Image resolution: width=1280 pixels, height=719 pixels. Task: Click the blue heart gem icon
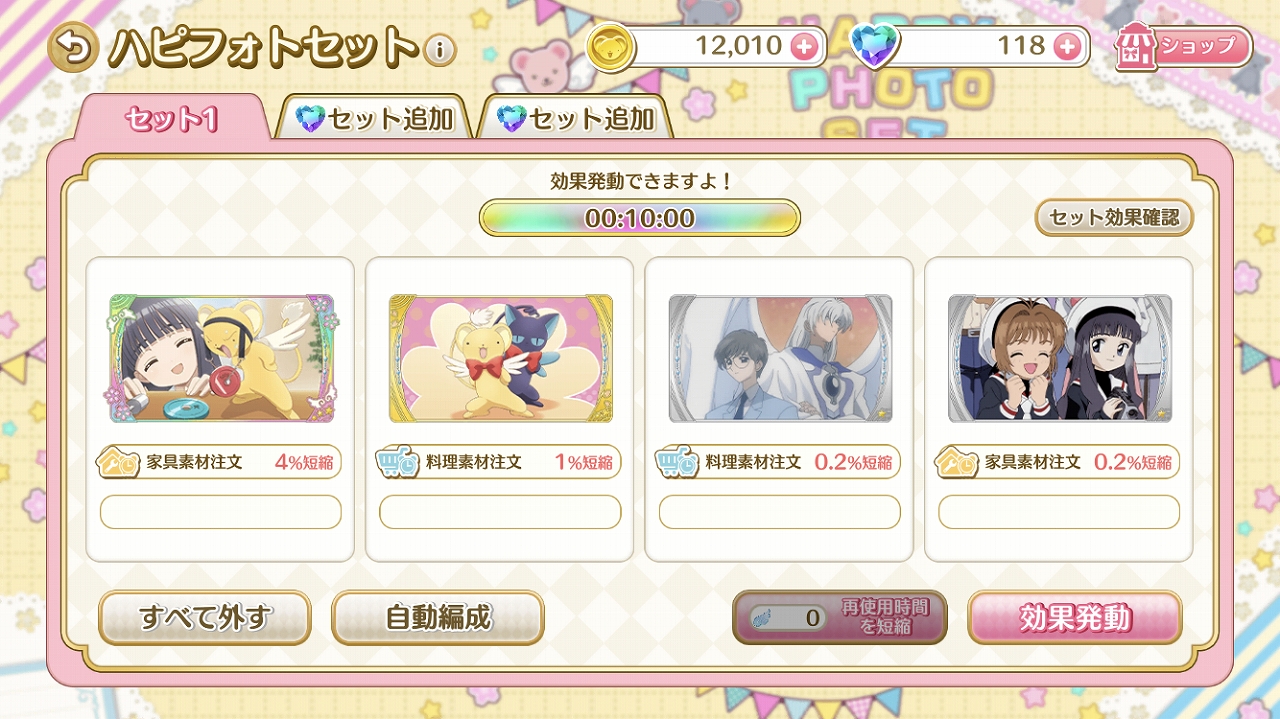coord(875,46)
